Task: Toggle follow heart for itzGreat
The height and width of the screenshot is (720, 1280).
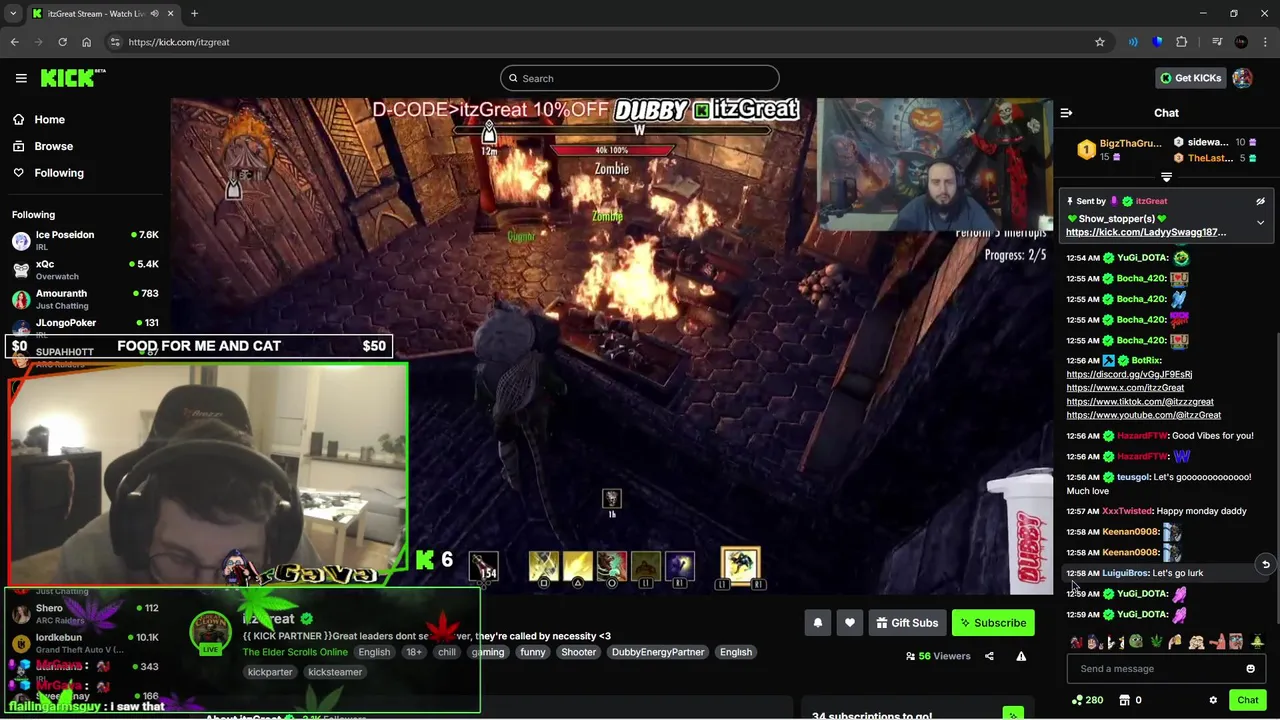Action: click(850, 623)
